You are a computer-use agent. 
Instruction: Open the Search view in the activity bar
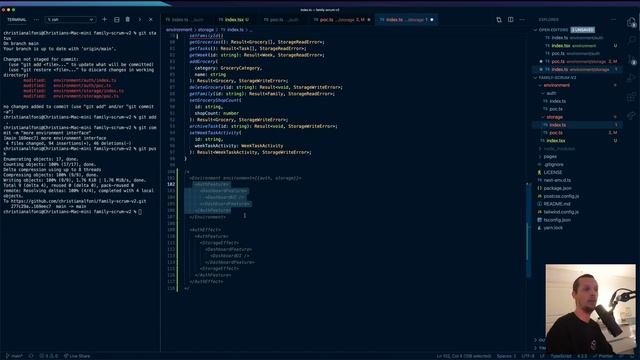[632, 40]
